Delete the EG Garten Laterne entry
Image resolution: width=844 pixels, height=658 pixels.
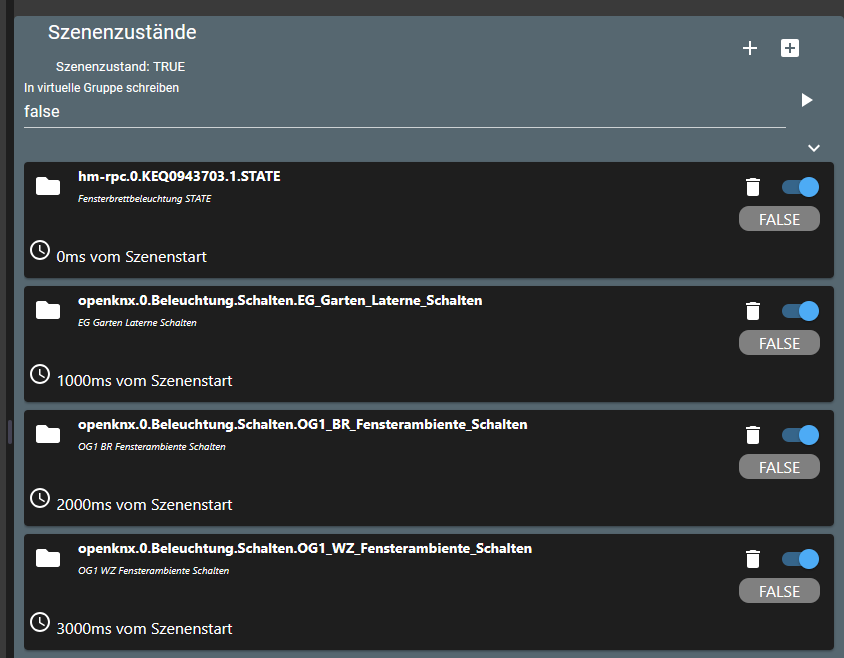click(x=753, y=311)
